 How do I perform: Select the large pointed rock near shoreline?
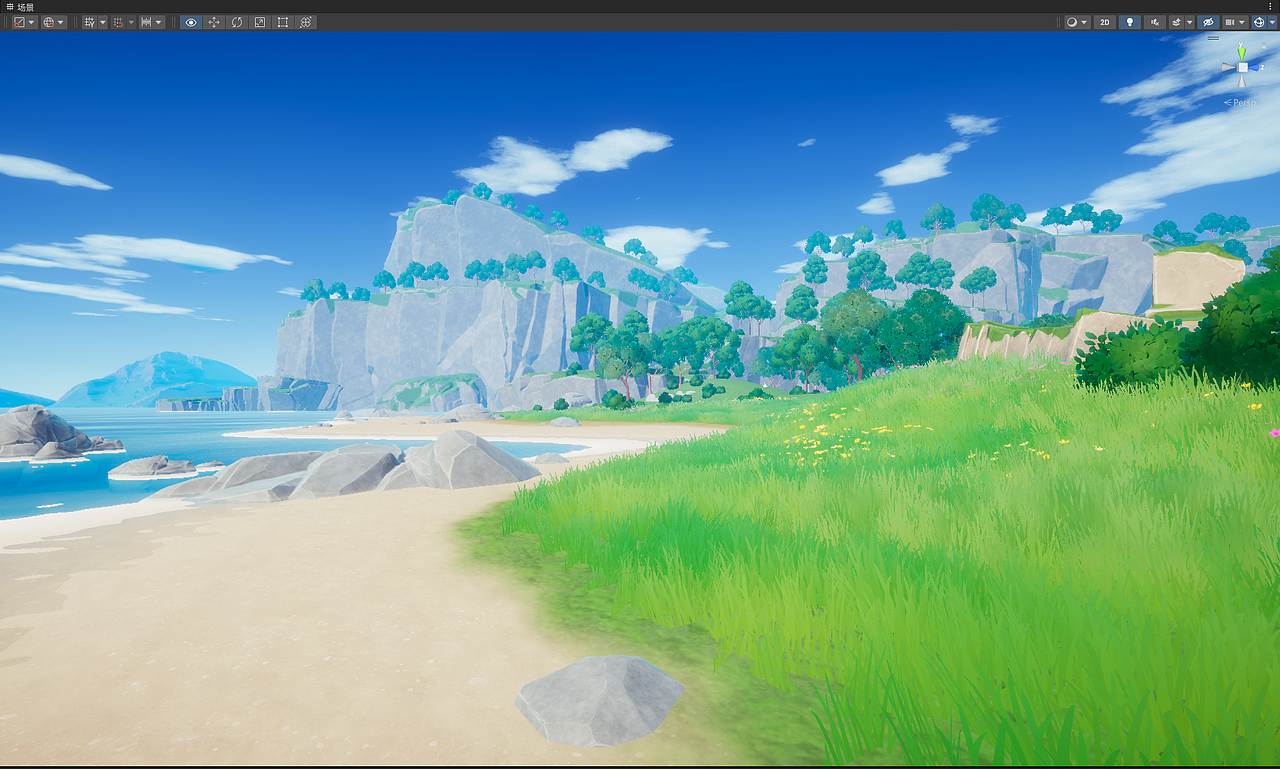(459, 459)
